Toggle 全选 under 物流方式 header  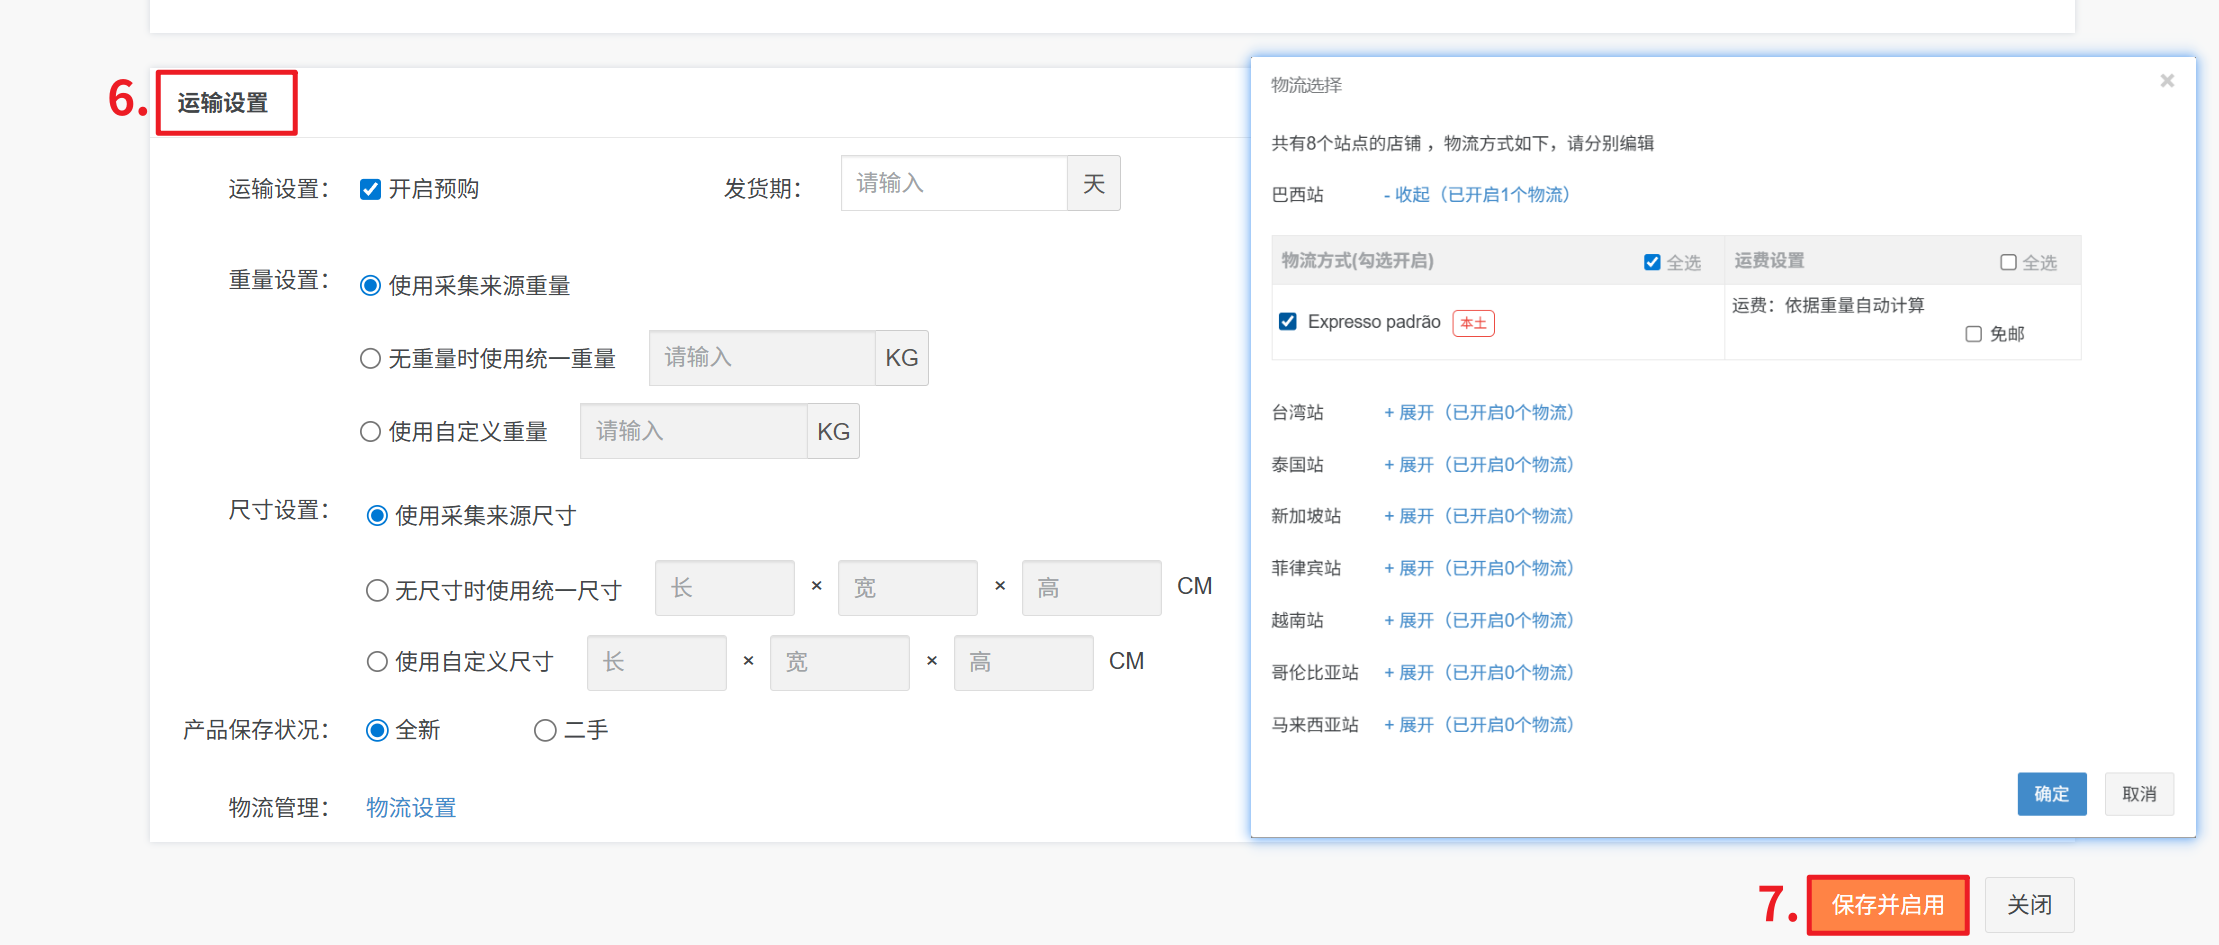(1652, 262)
